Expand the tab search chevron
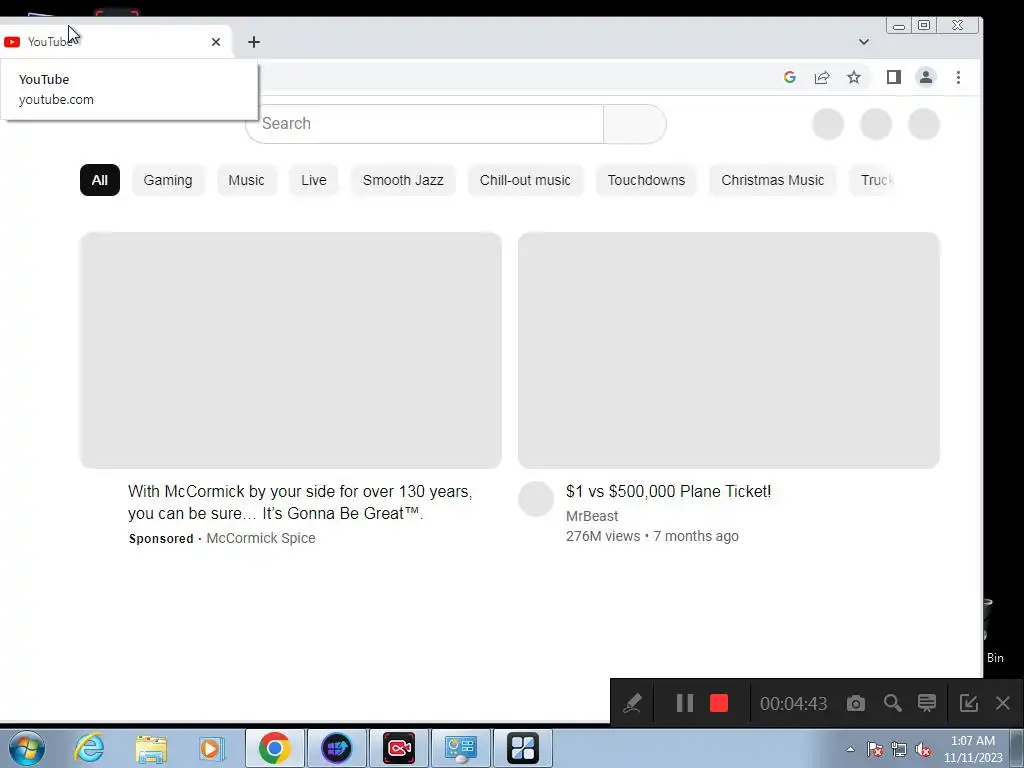This screenshot has width=1024, height=768. tap(863, 42)
